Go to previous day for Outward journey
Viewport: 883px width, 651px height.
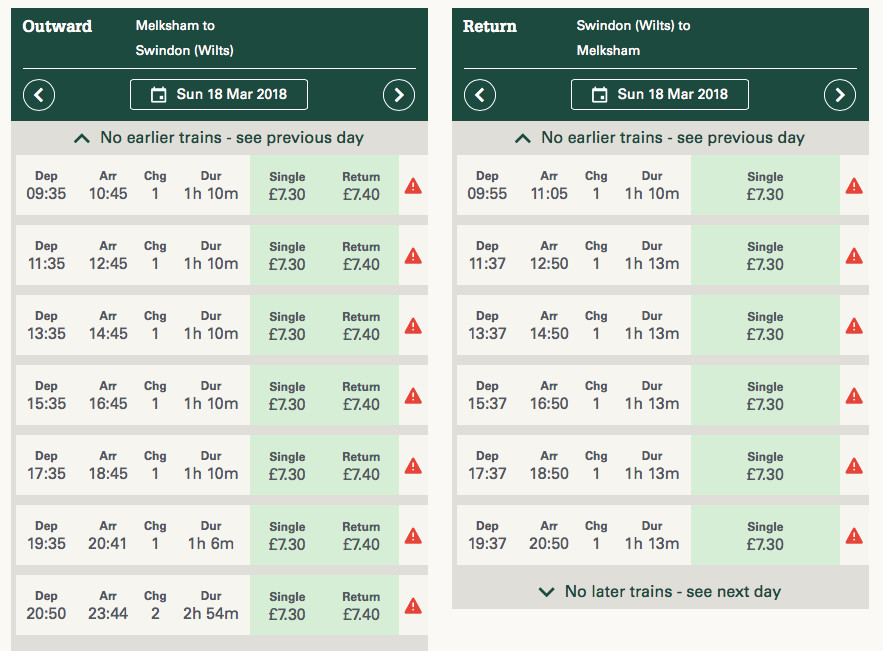click(x=39, y=95)
